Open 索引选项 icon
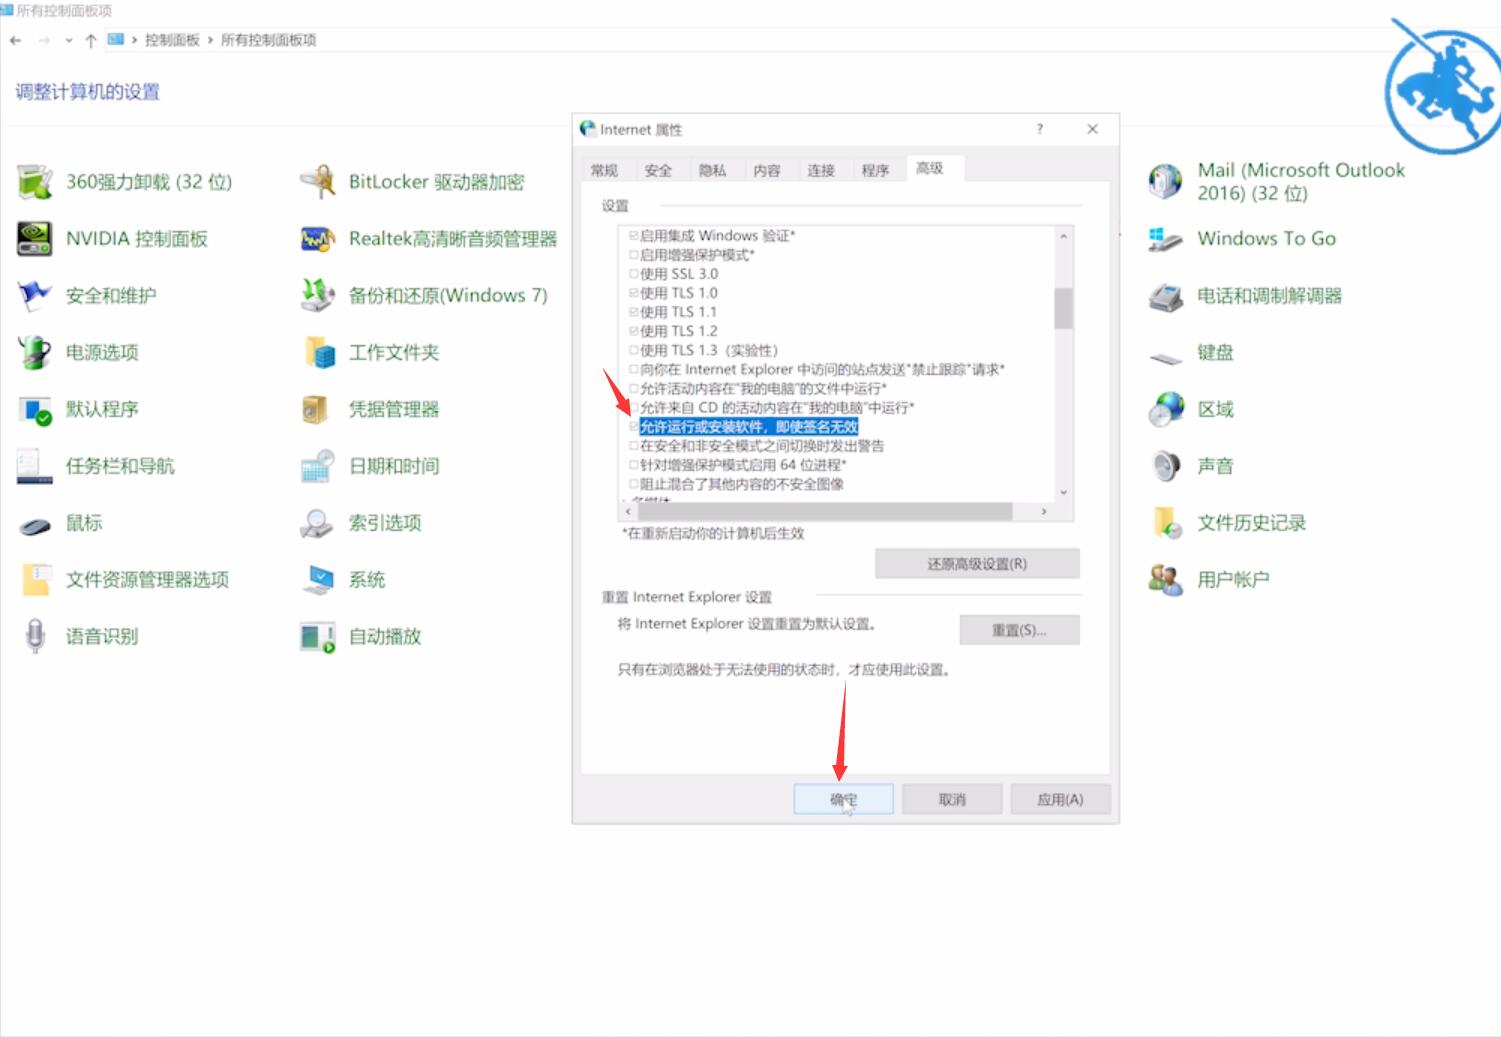The height and width of the screenshot is (1037, 1501). pos(317,523)
